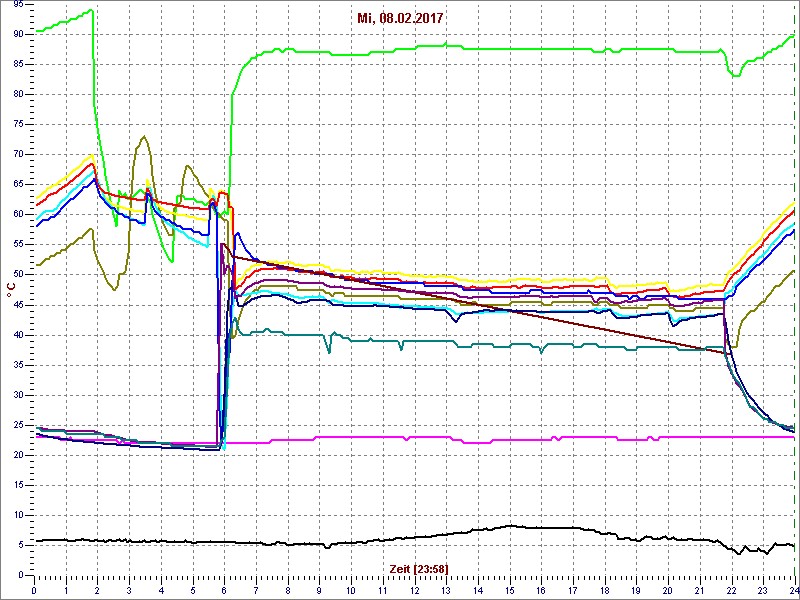This screenshot has width=800, height=600.
Task: Click the Zeit [23:58] time label
Action: click(x=419, y=568)
